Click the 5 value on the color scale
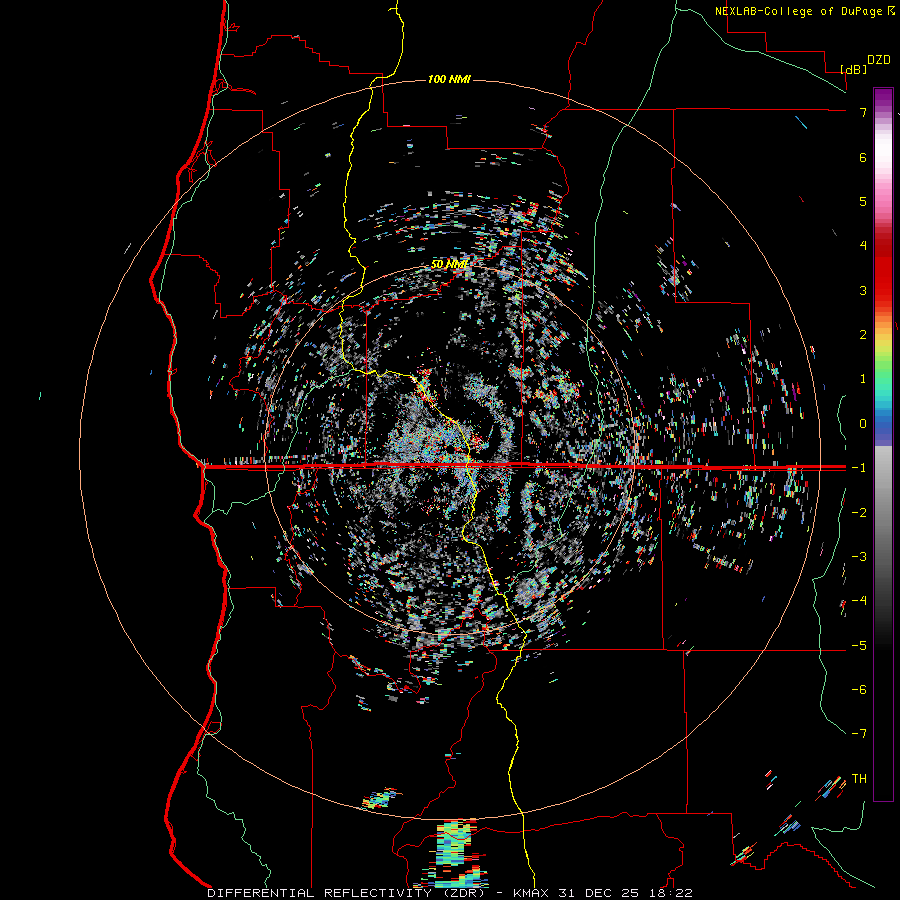Image resolution: width=900 pixels, height=900 pixels. click(863, 201)
